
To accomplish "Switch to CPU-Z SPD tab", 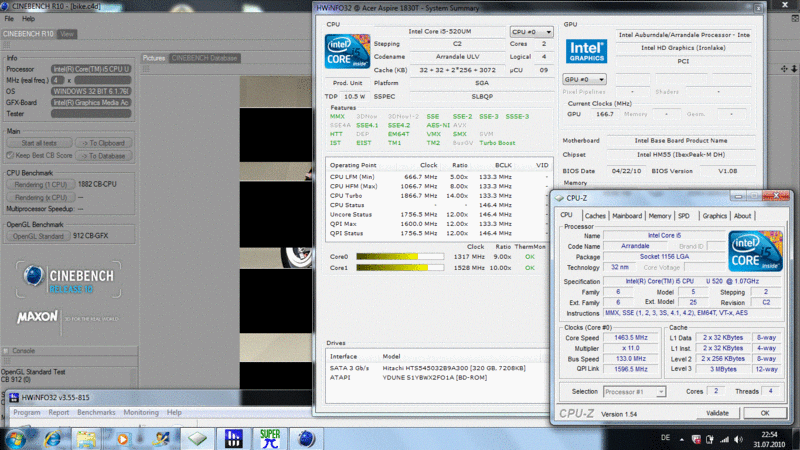I will pos(684,216).
